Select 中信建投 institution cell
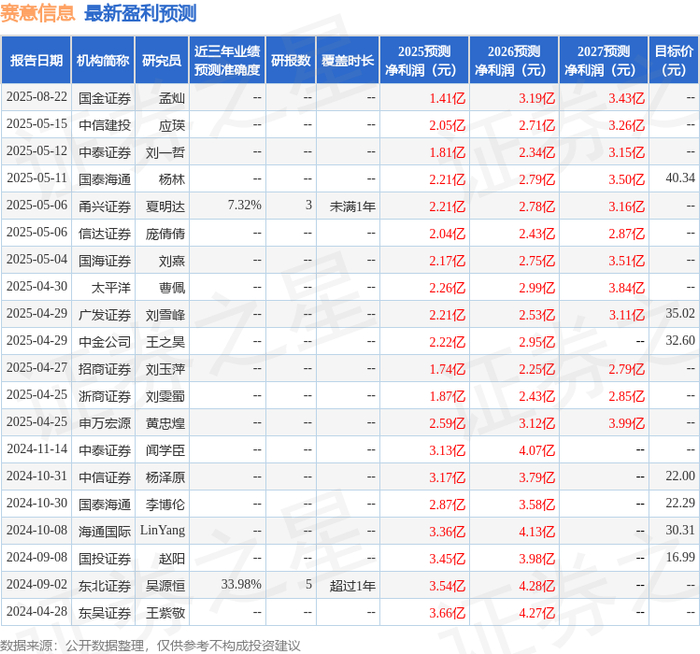 point(104,125)
